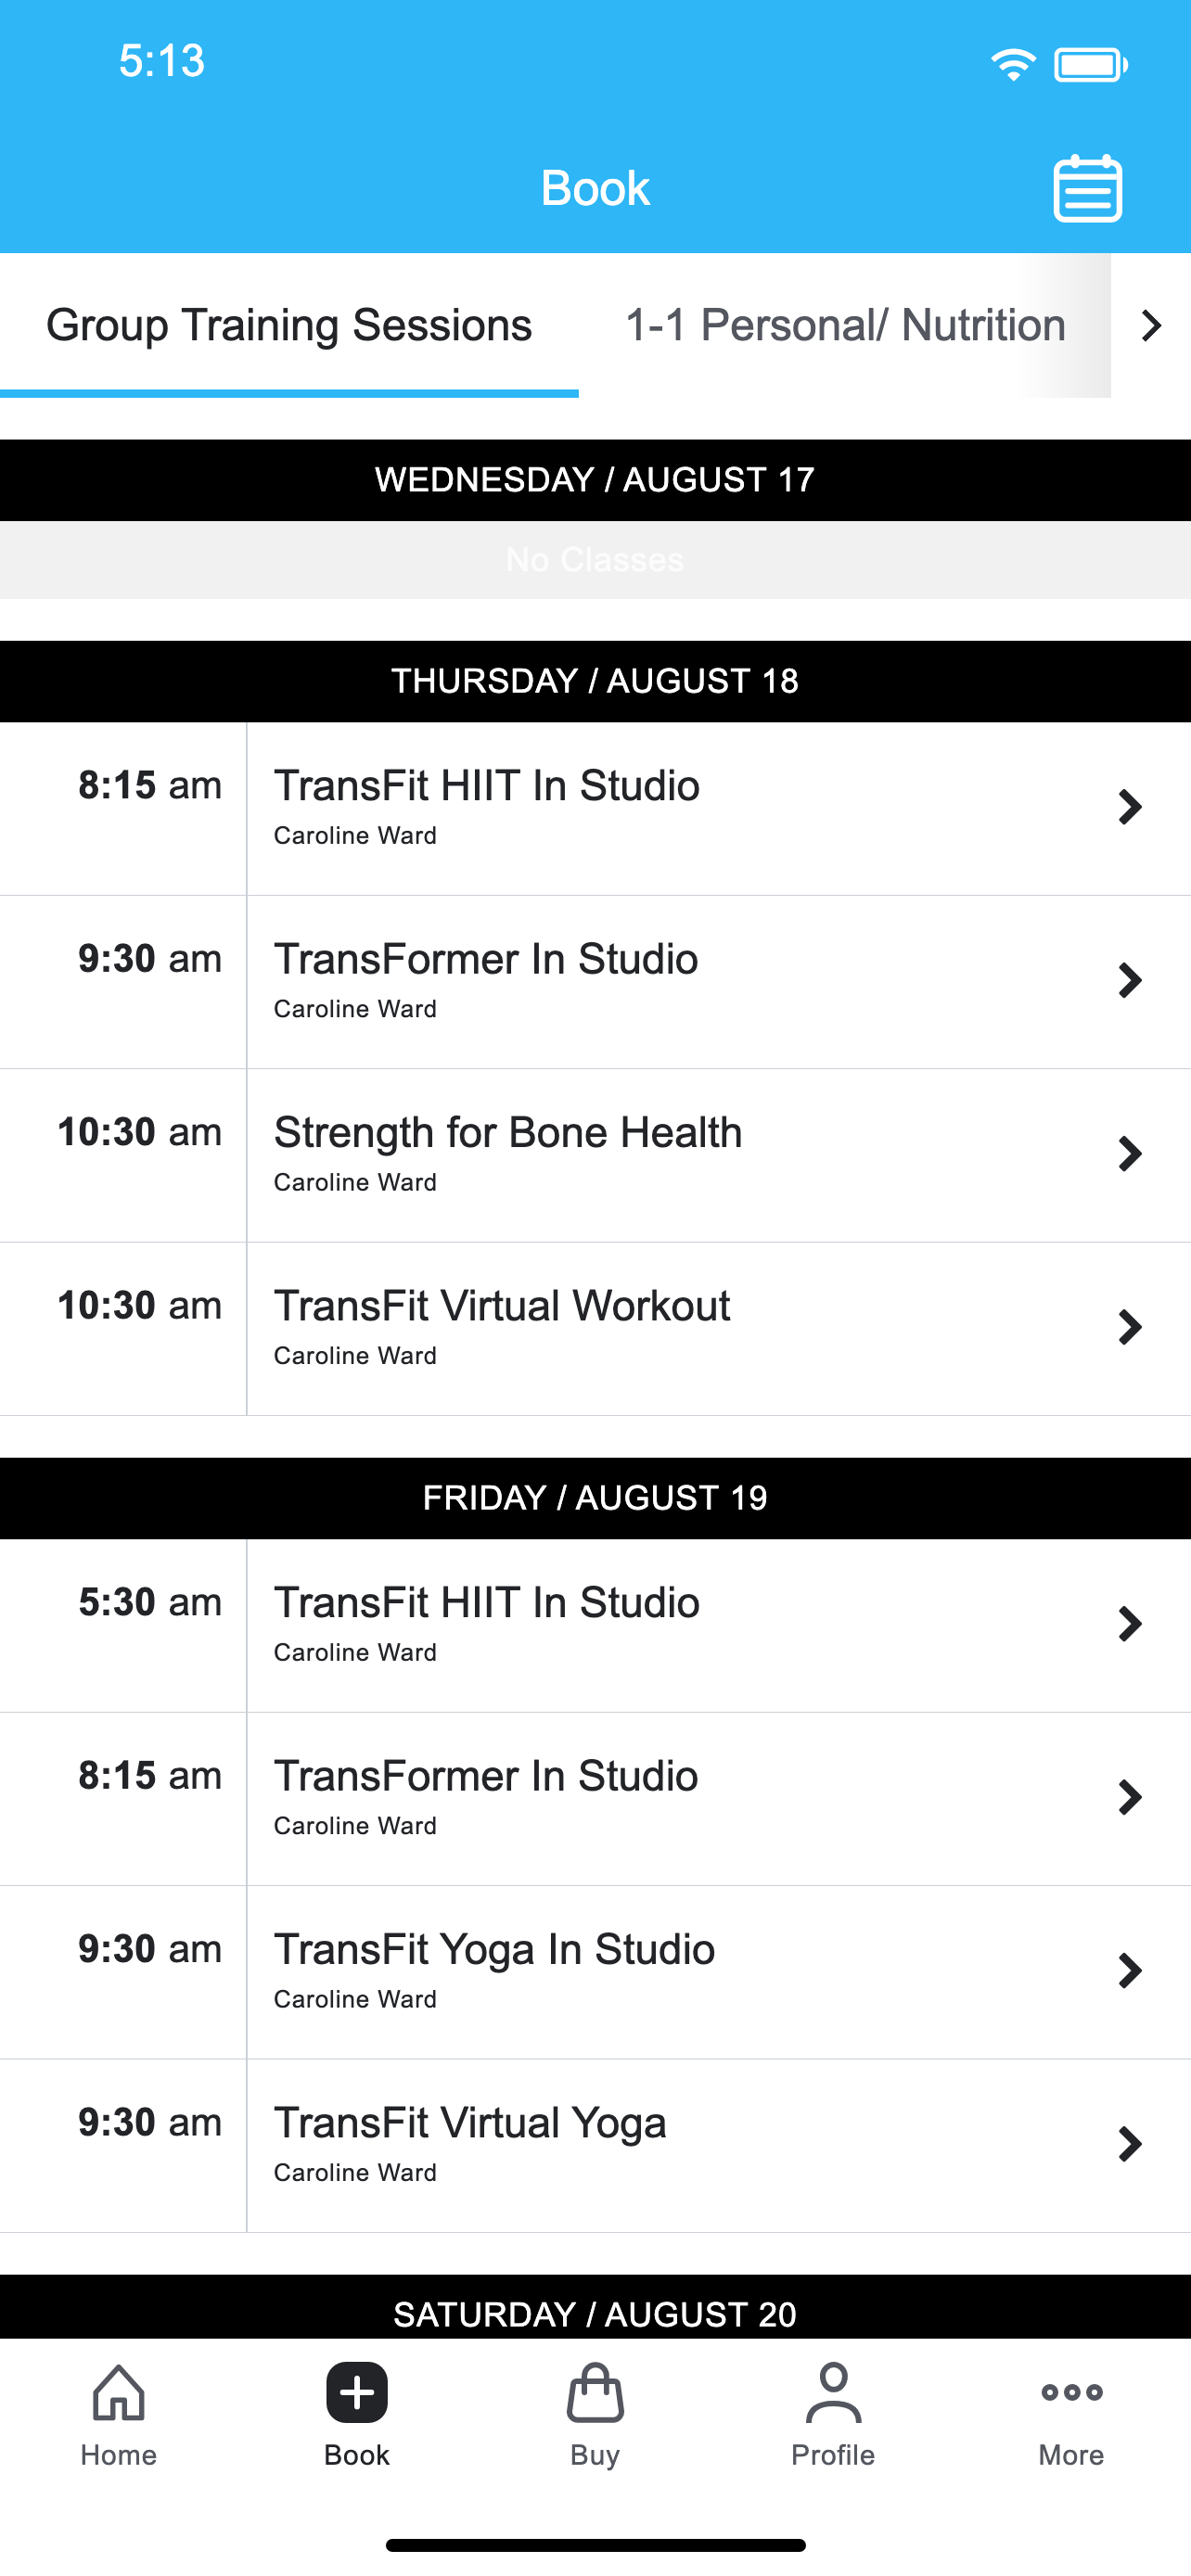Open the Profile person icon

(833, 2393)
